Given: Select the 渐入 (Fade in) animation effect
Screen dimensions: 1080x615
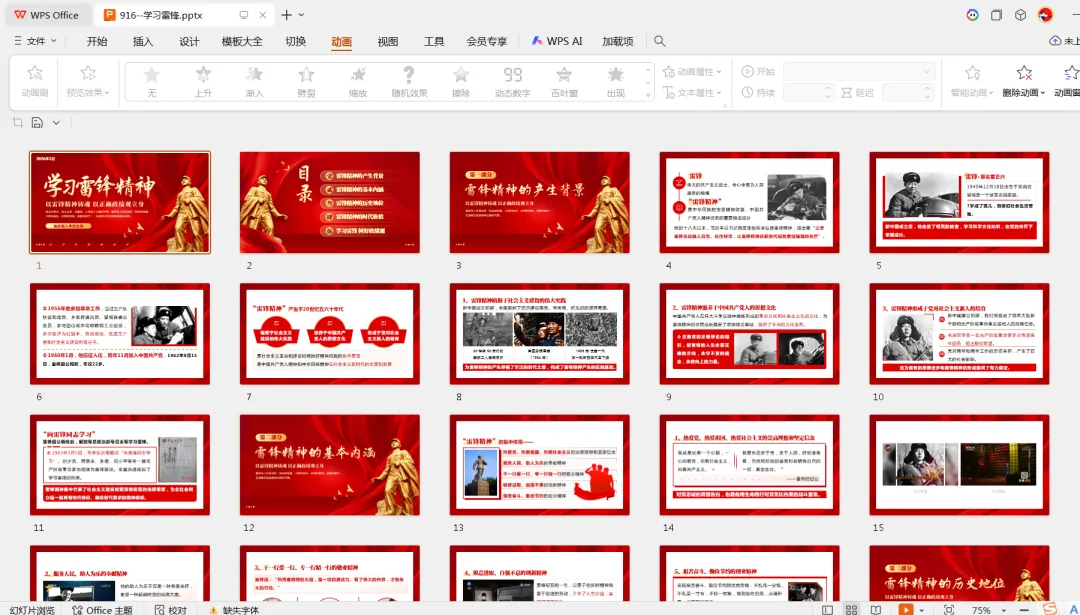Looking at the screenshot, I should pyautogui.click(x=254, y=82).
